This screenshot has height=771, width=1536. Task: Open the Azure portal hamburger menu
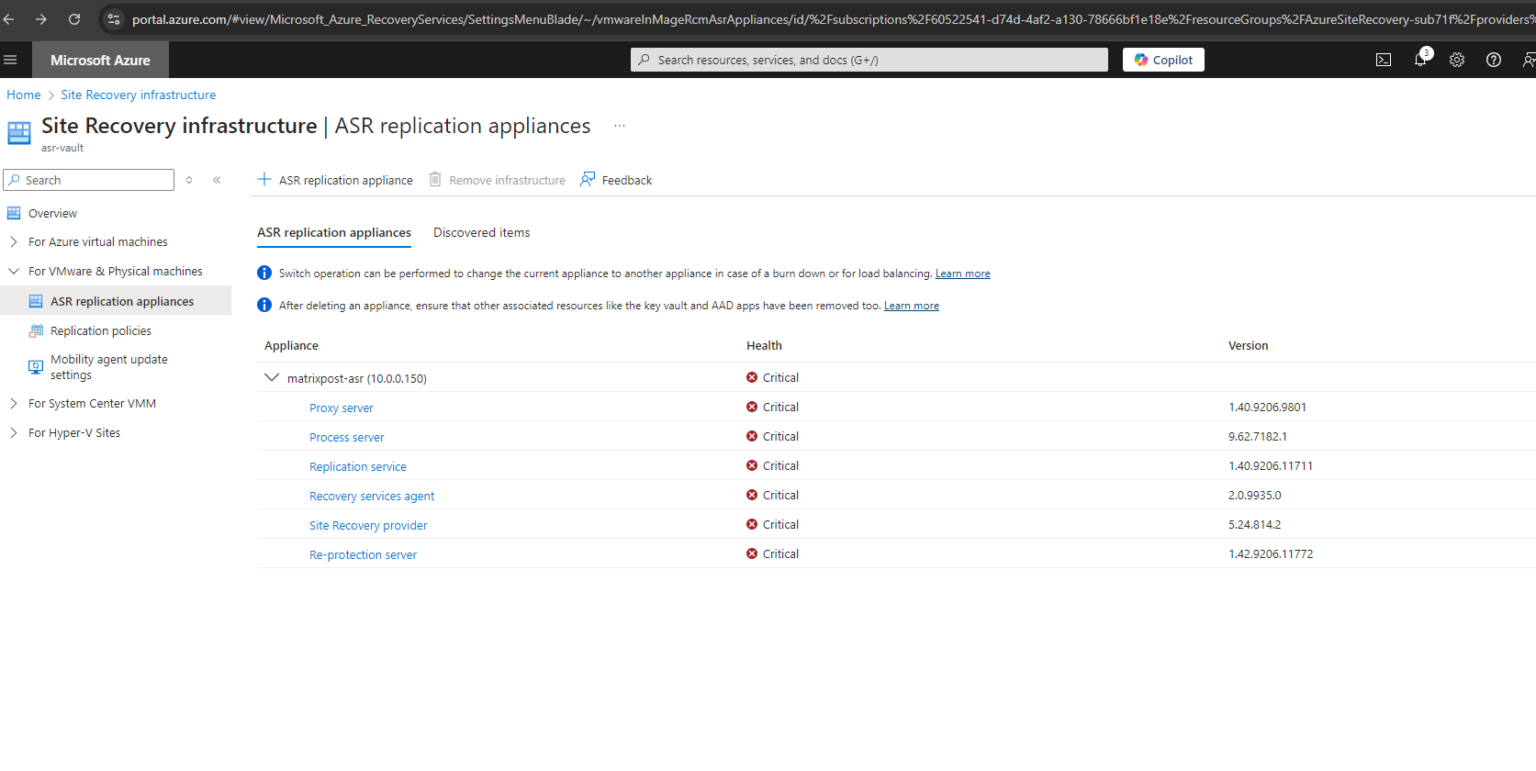(11, 60)
